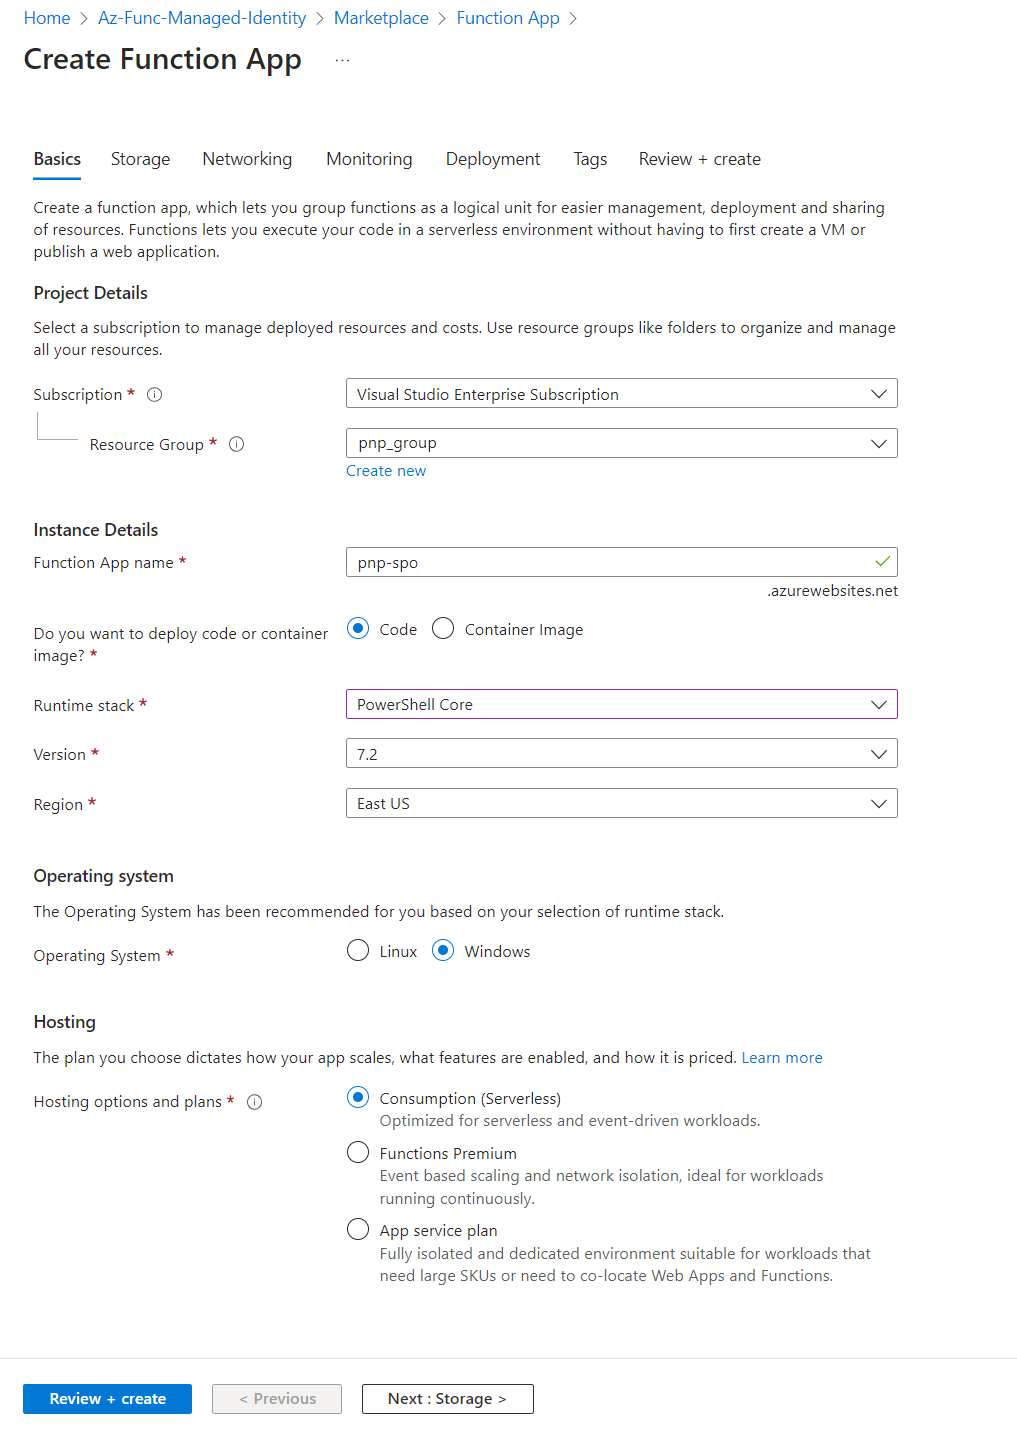
Task: Click the Resource Group info icon
Action: coord(237,445)
